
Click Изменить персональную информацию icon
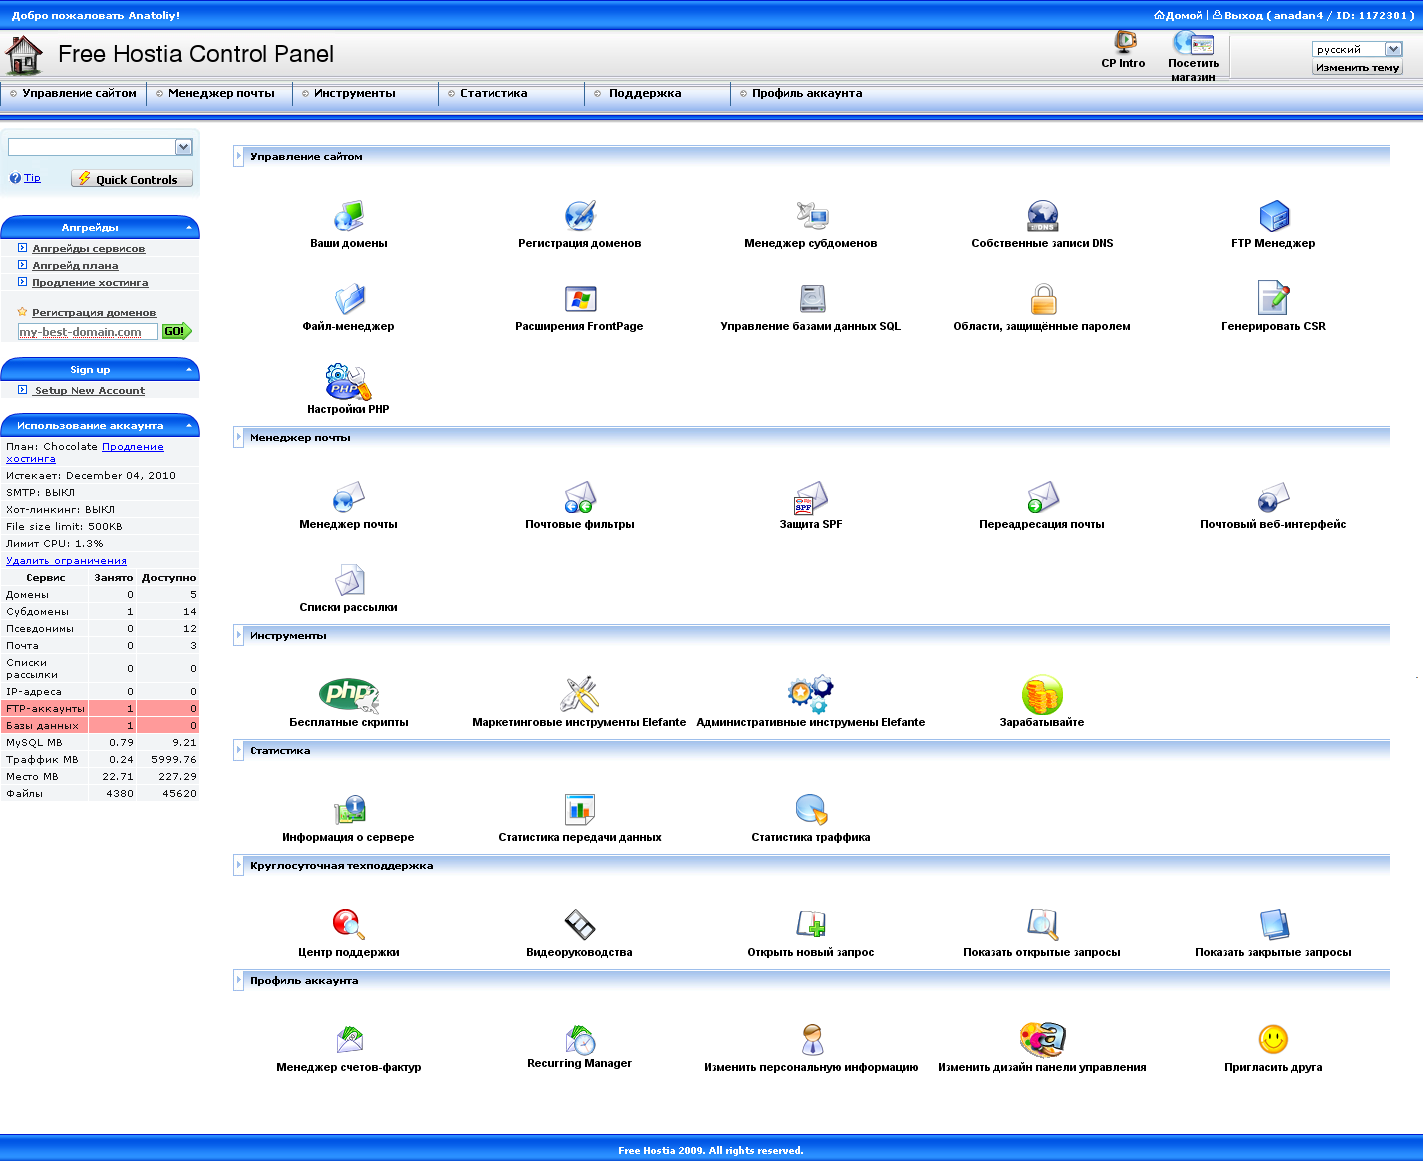click(811, 1039)
